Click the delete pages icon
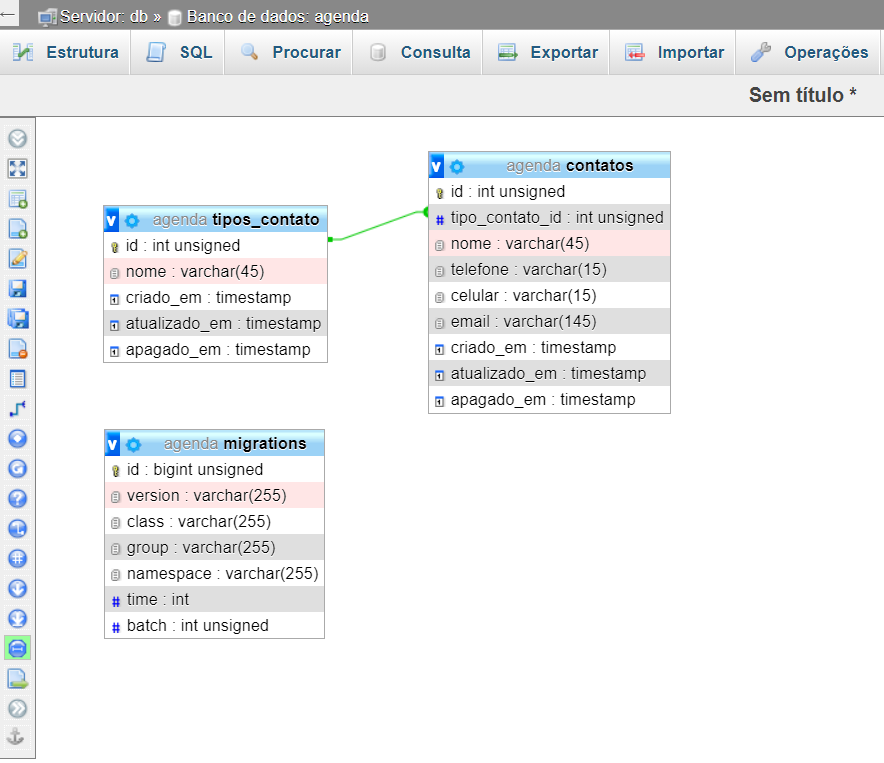 [17, 349]
